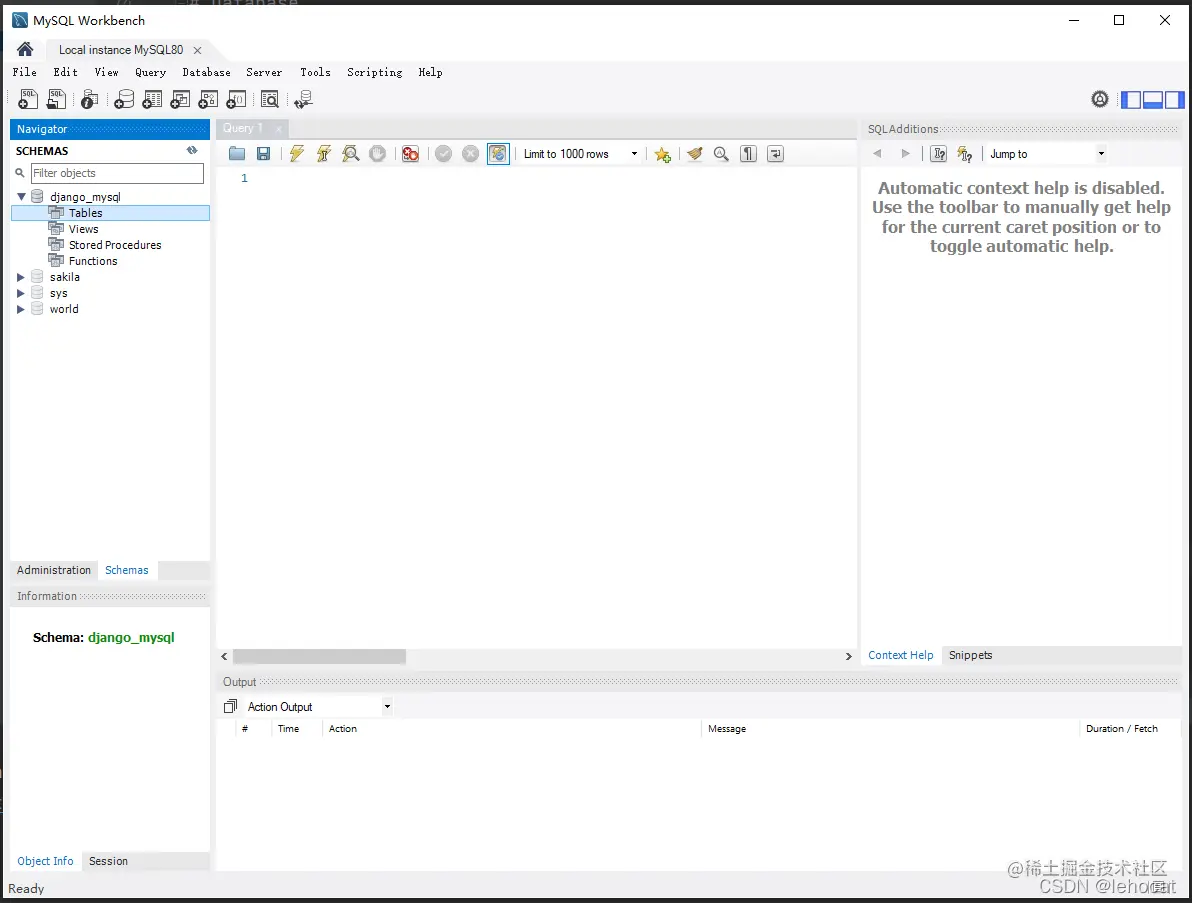Stop query execution icon
Screen dimensions: 1192x903
(x=377, y=154)
